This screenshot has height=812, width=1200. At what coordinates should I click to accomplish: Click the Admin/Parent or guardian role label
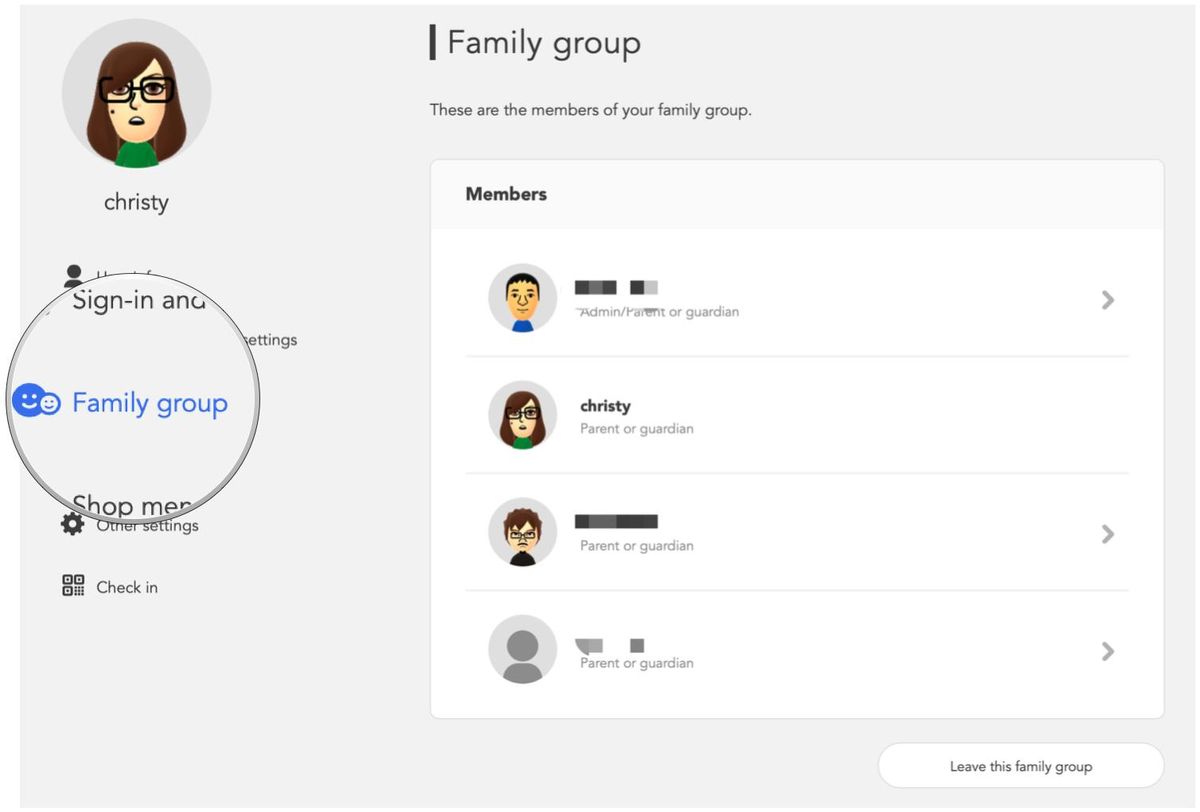coord(660,312)
